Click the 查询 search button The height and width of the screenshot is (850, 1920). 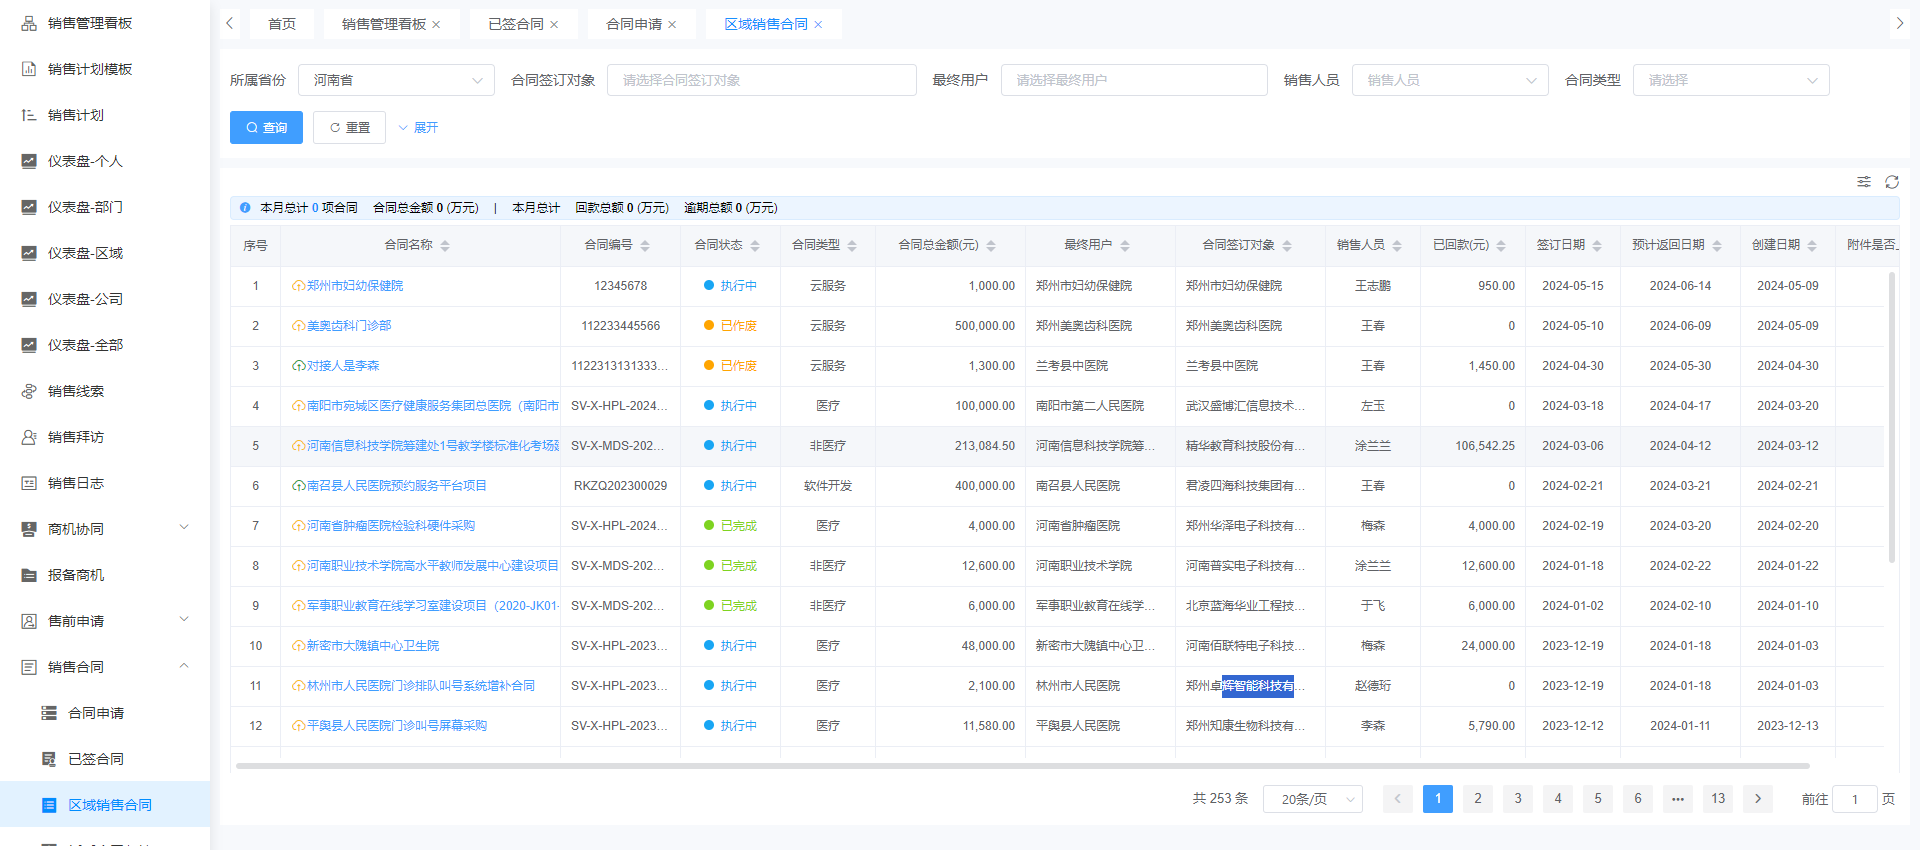(266, 128)
